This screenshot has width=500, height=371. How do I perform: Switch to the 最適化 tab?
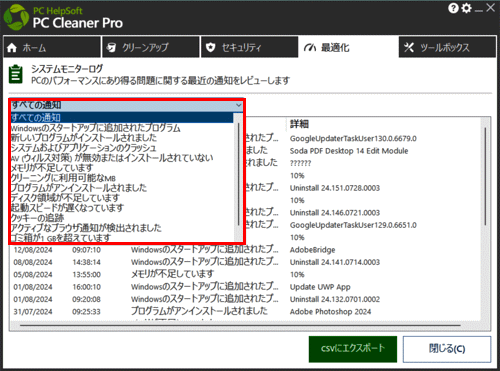click(348, 47)
